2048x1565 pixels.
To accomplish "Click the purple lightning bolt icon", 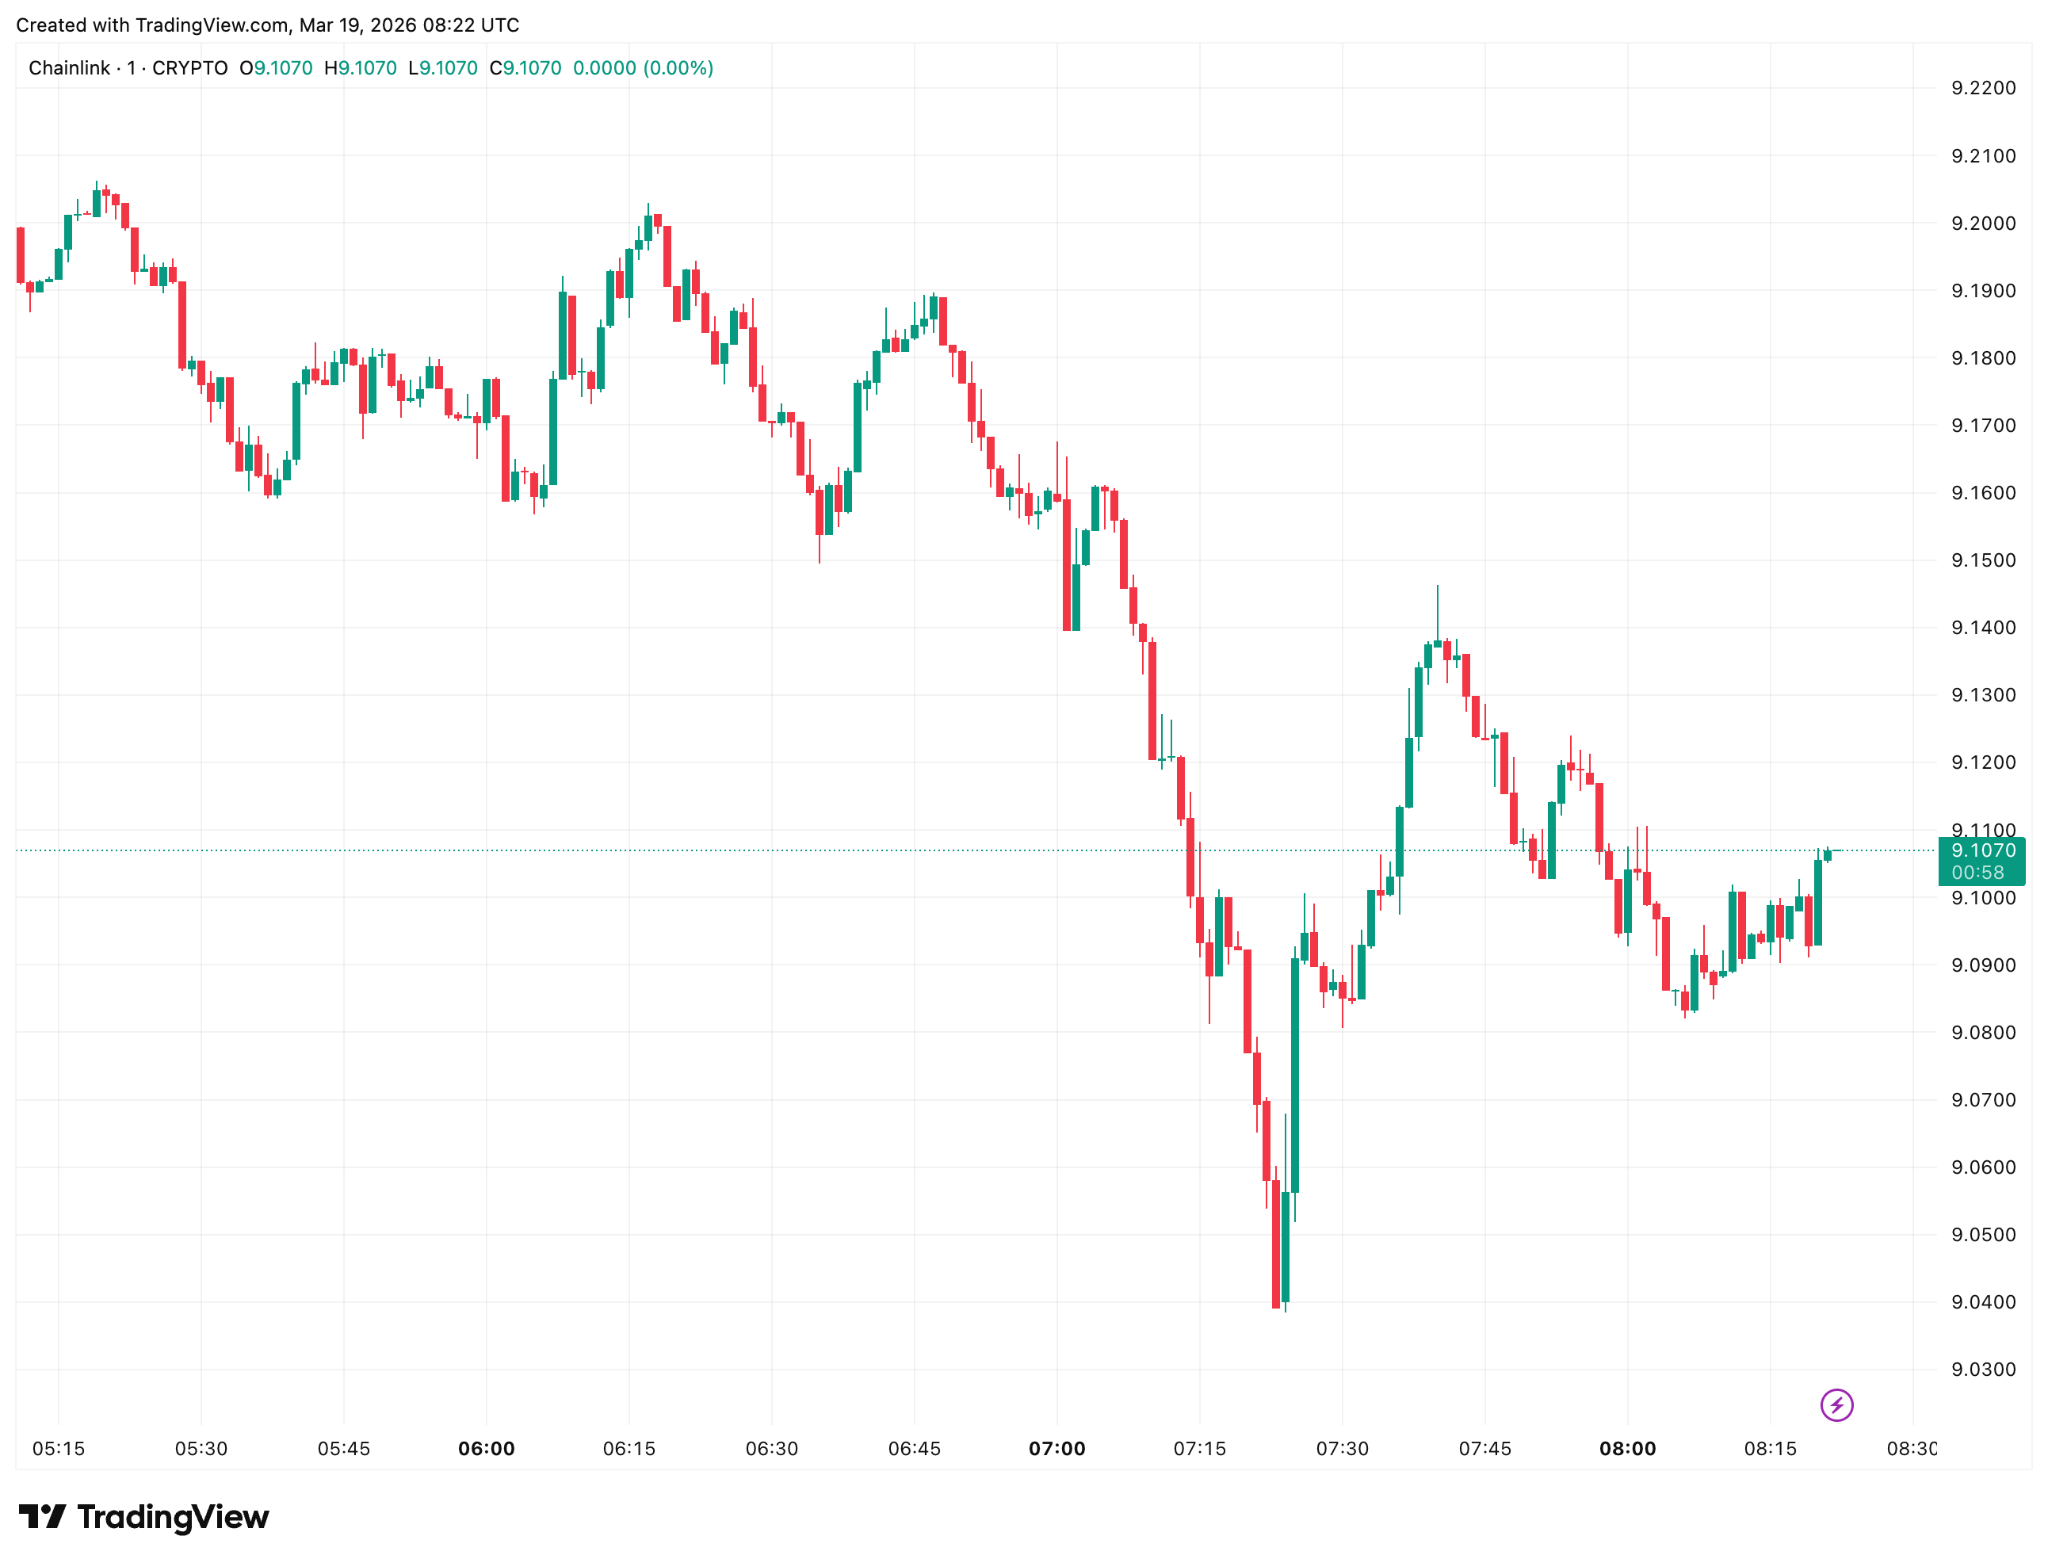I will click(x=1836, y=1405).
